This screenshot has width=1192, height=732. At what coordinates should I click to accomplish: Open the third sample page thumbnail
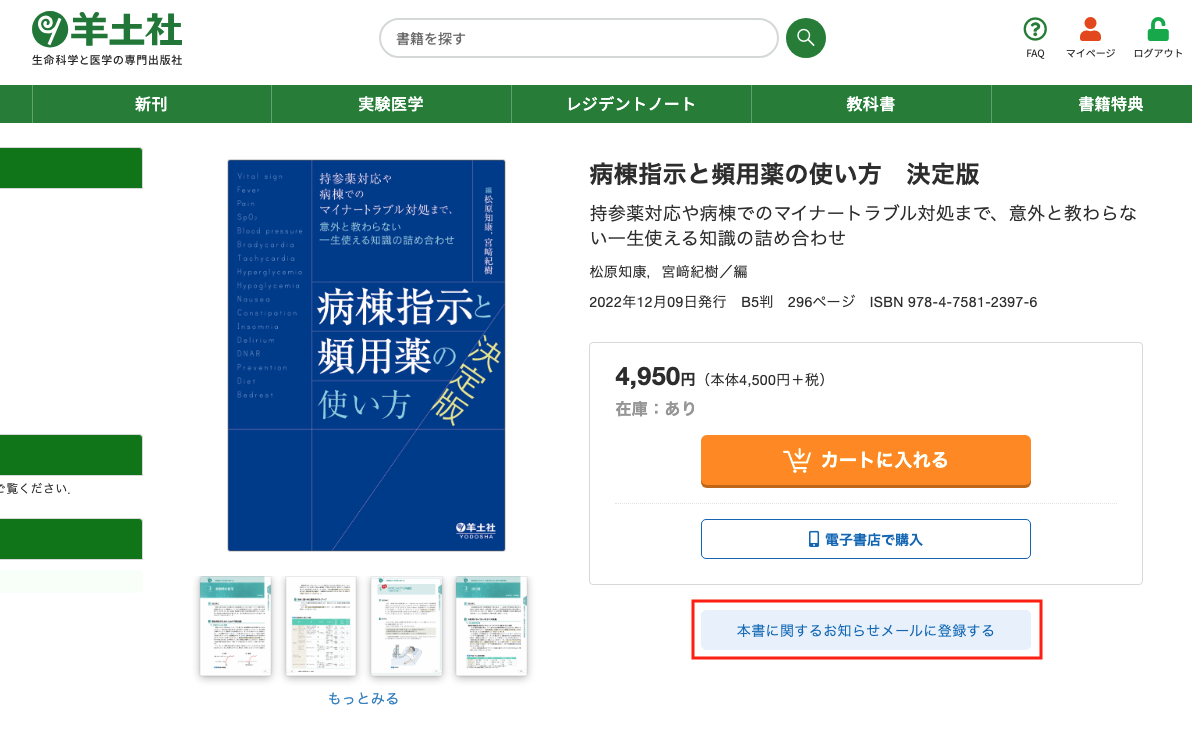(x=406, y=626)
